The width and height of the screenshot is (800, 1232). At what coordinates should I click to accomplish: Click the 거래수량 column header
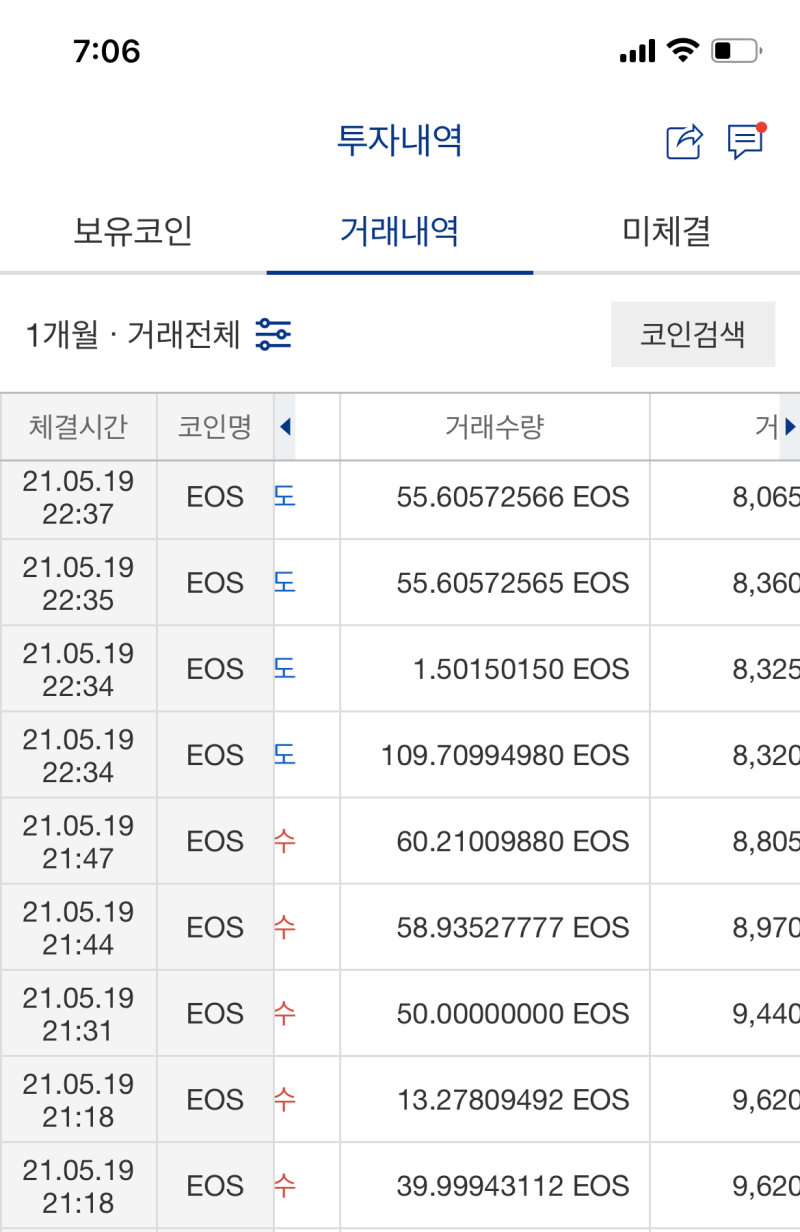point(494,427)
